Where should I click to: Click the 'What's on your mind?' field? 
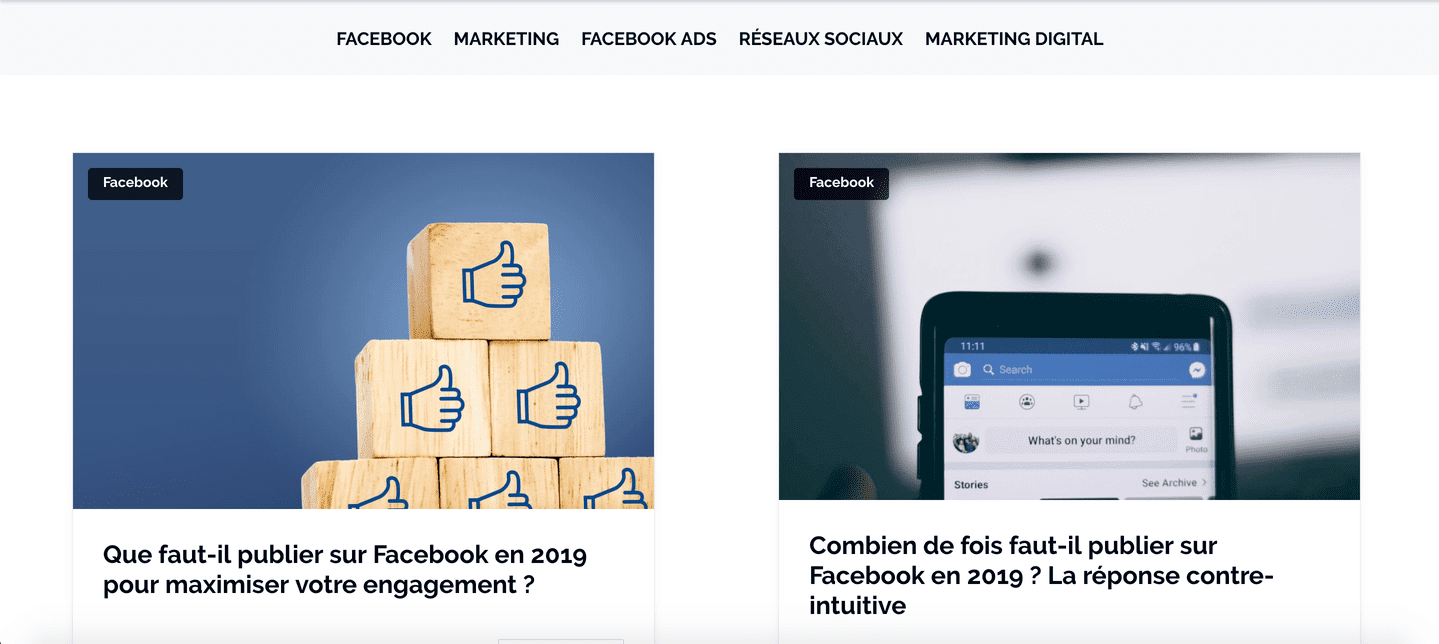pyautogui.click(x=1081, y=440)
